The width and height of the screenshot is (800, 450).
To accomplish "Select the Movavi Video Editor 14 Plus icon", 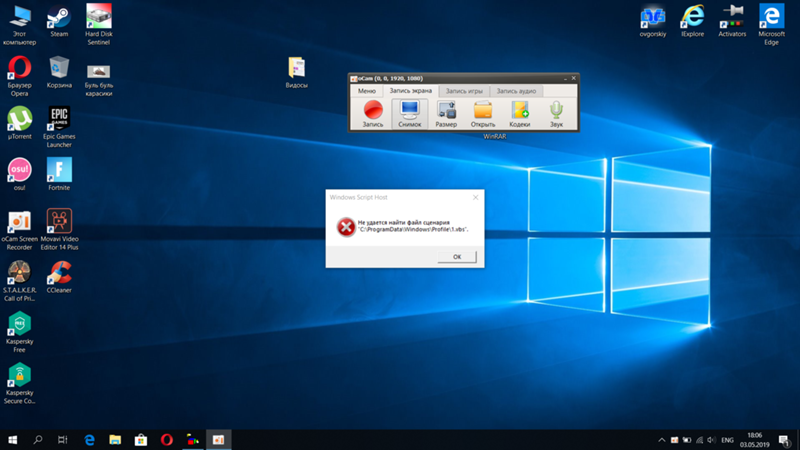I will coord(59,230).
